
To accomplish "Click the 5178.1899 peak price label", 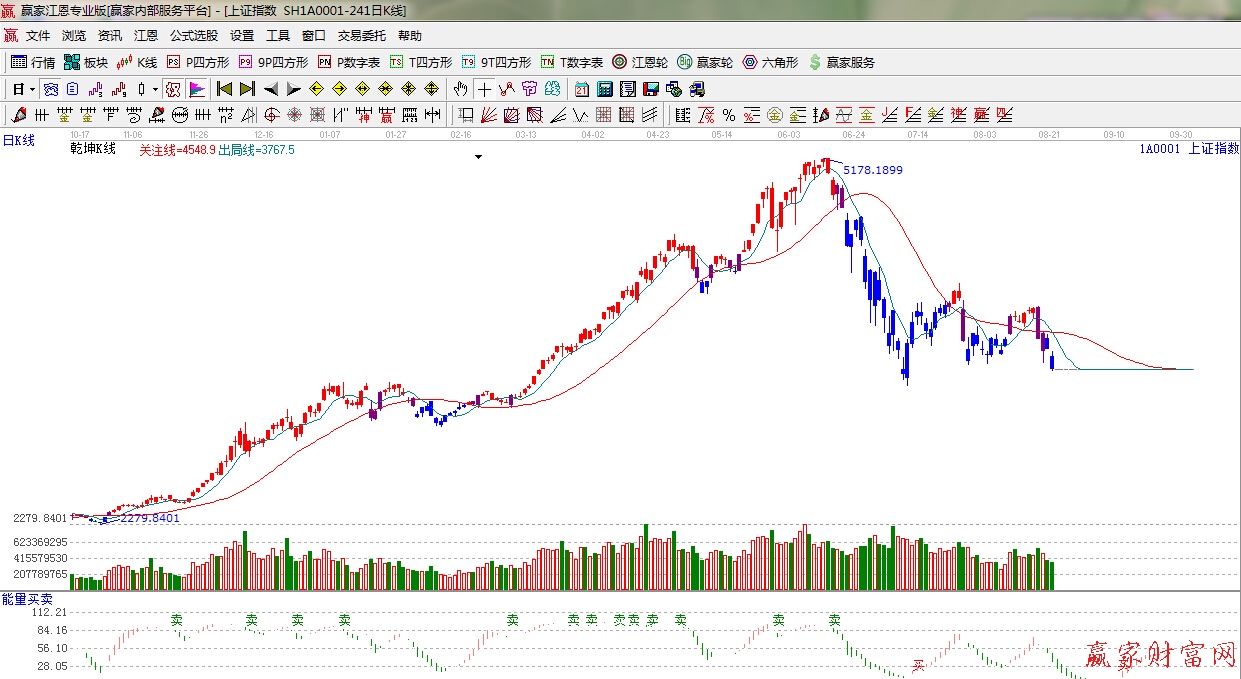I will (x=872, y=170).
